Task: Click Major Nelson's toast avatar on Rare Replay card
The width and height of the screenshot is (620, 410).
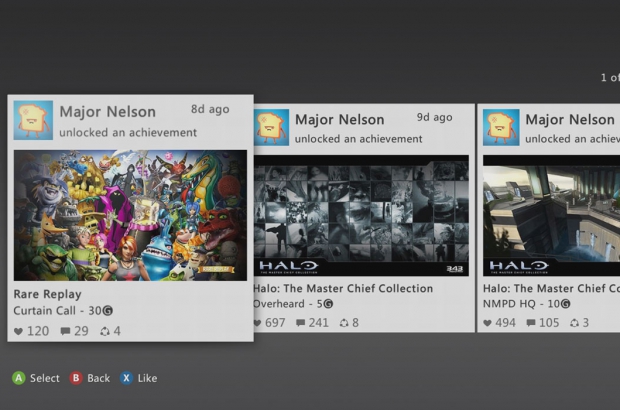Action: (34, 120)
